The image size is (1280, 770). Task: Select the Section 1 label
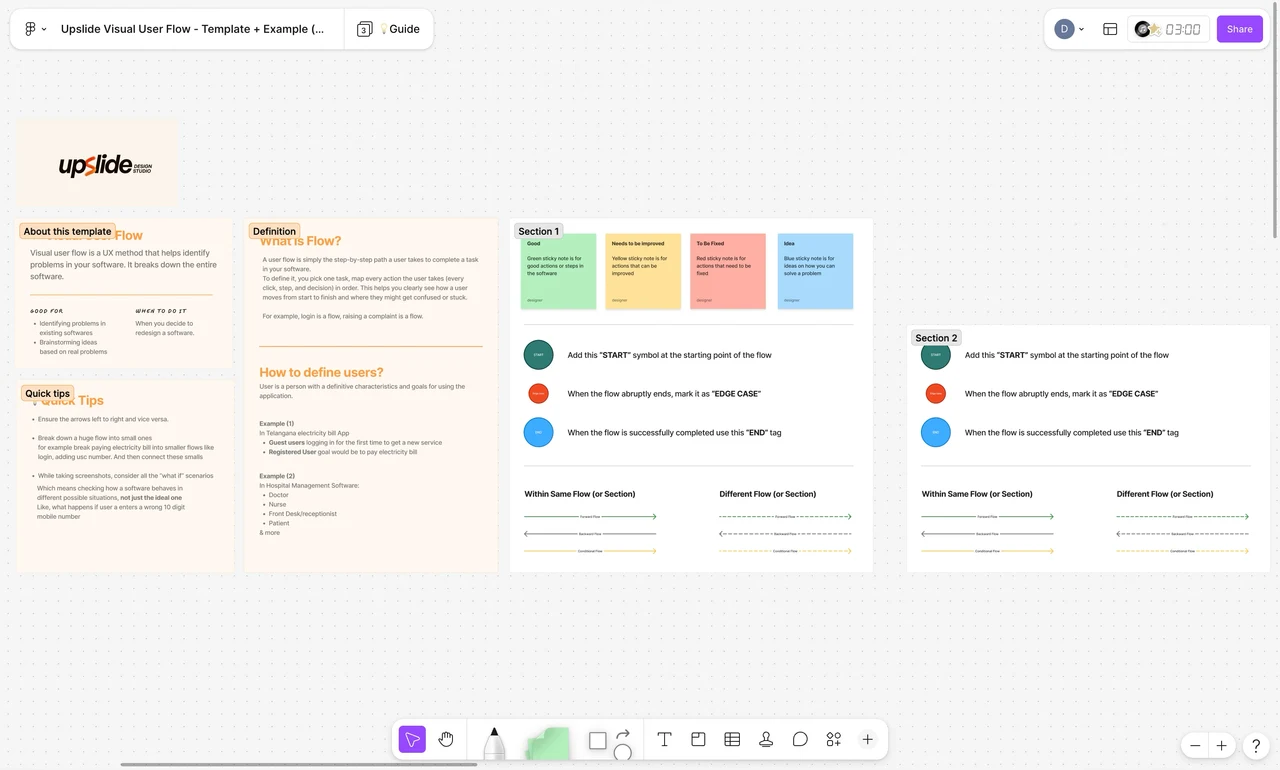(539, 231)
